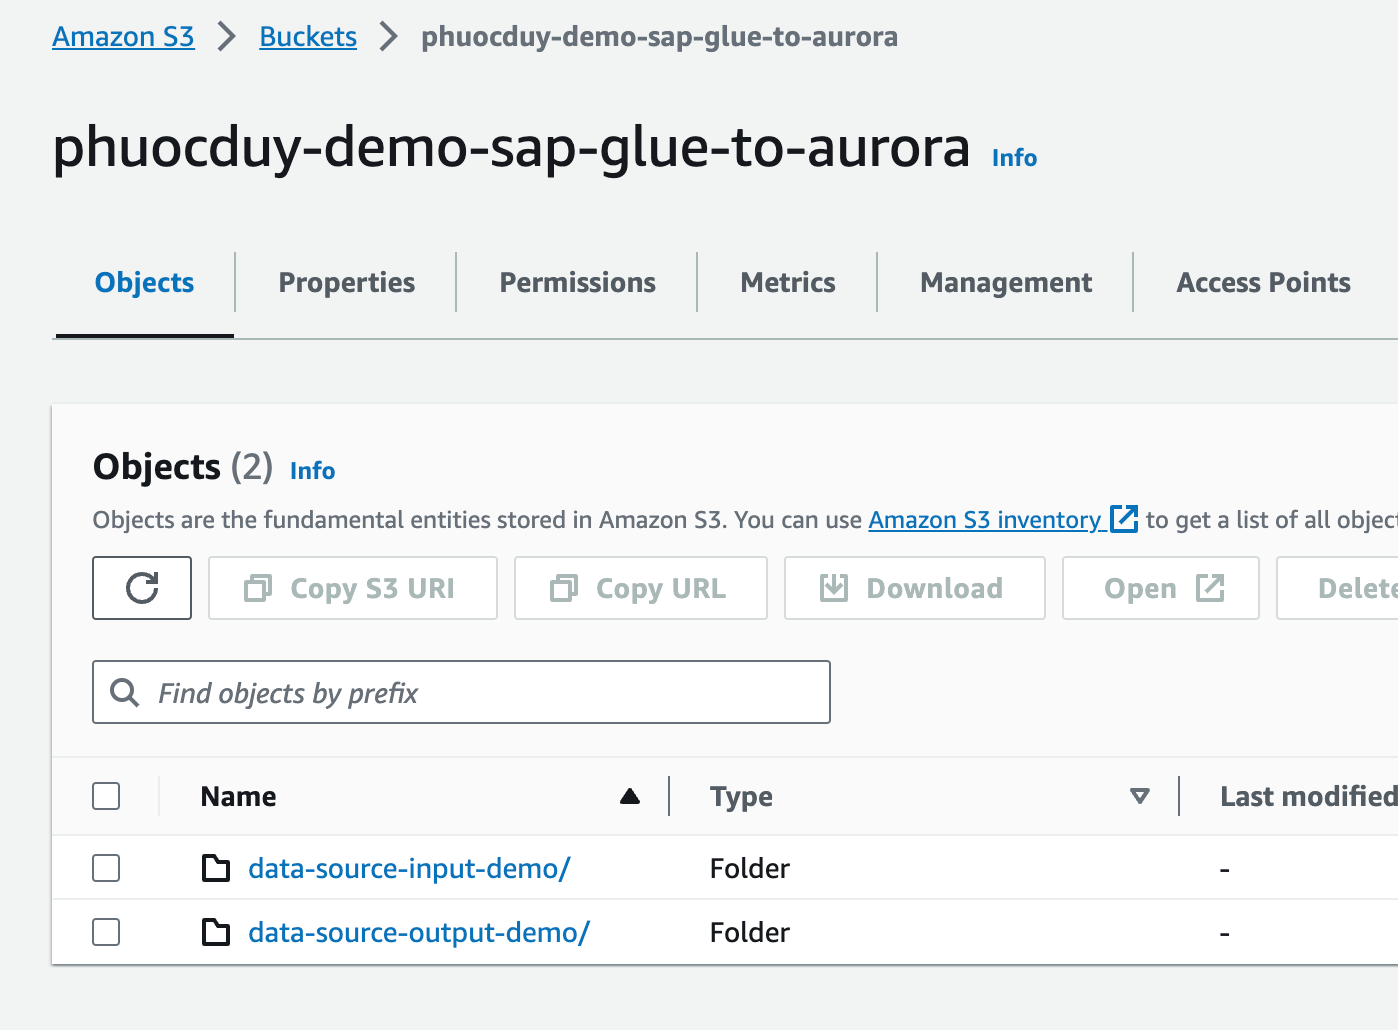Viewport: 1398px width, 1030px height.
Task: Sort objects by Name ascending arrow
Action: pos(630,796)
